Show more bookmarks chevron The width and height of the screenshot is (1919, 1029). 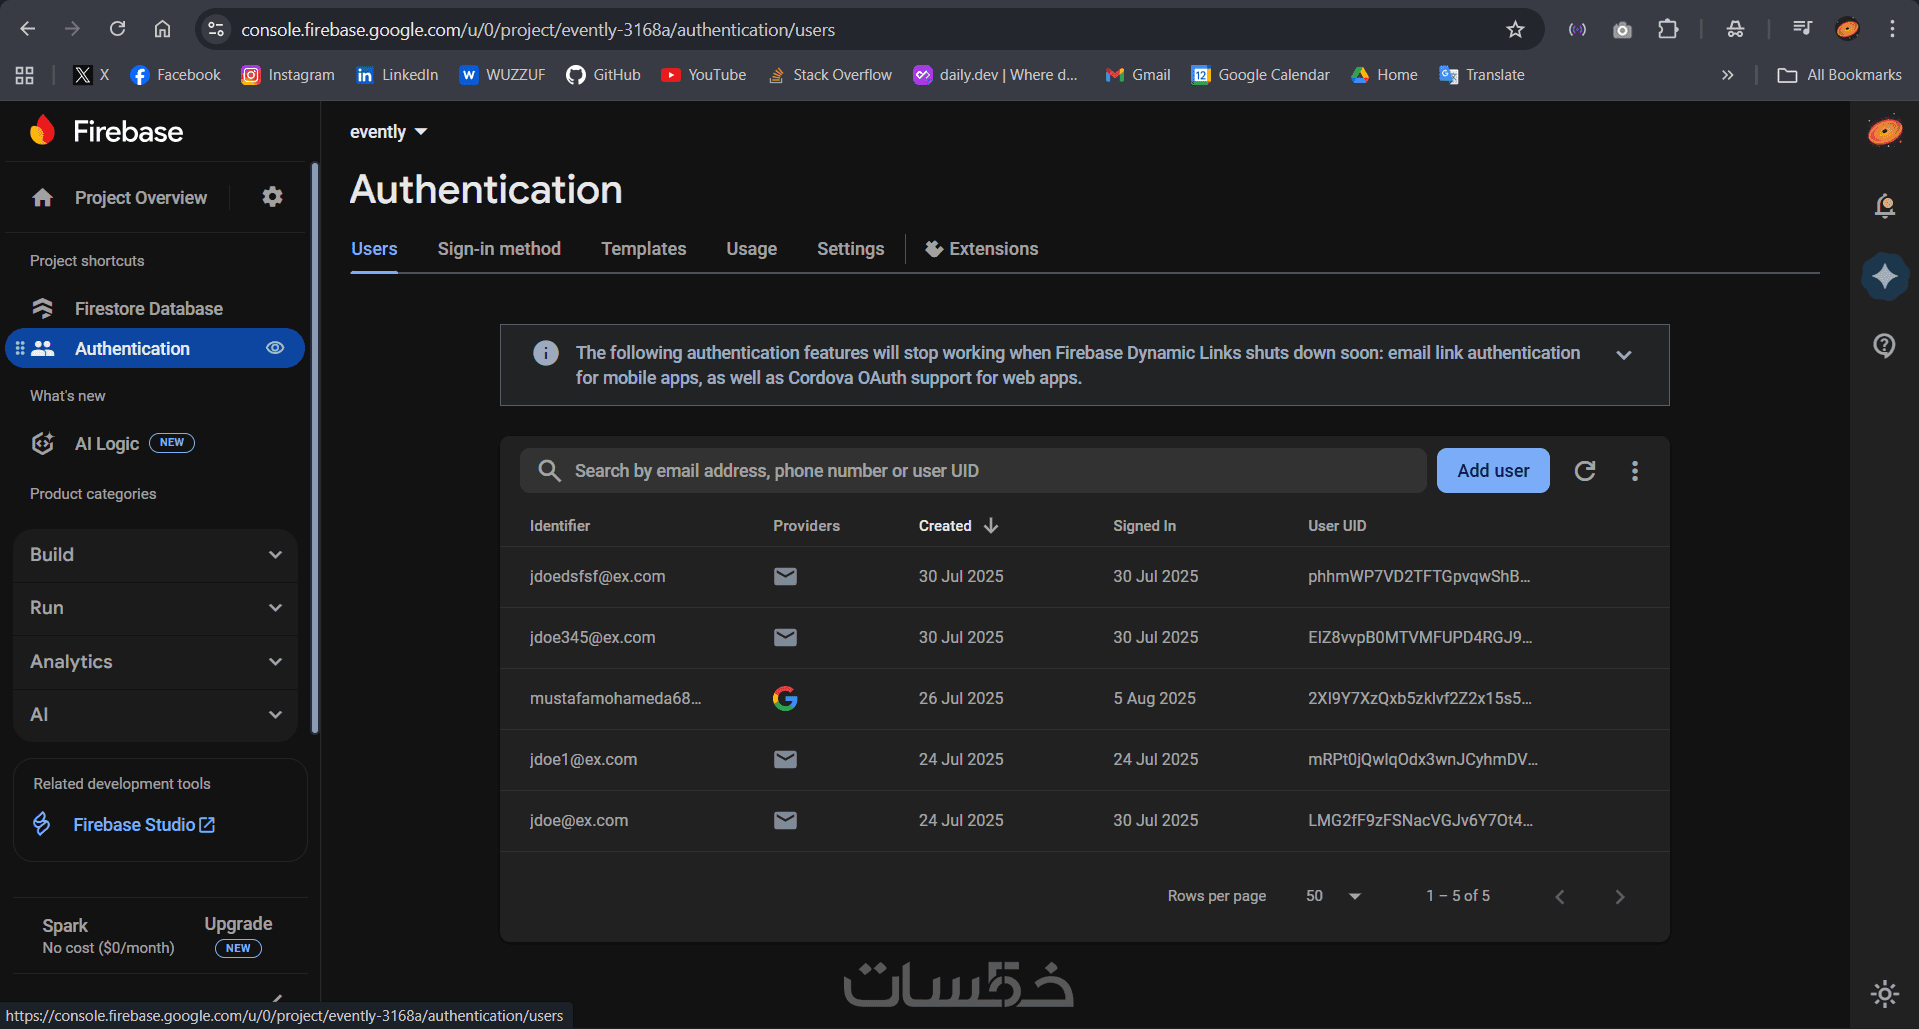(1727, 75)
